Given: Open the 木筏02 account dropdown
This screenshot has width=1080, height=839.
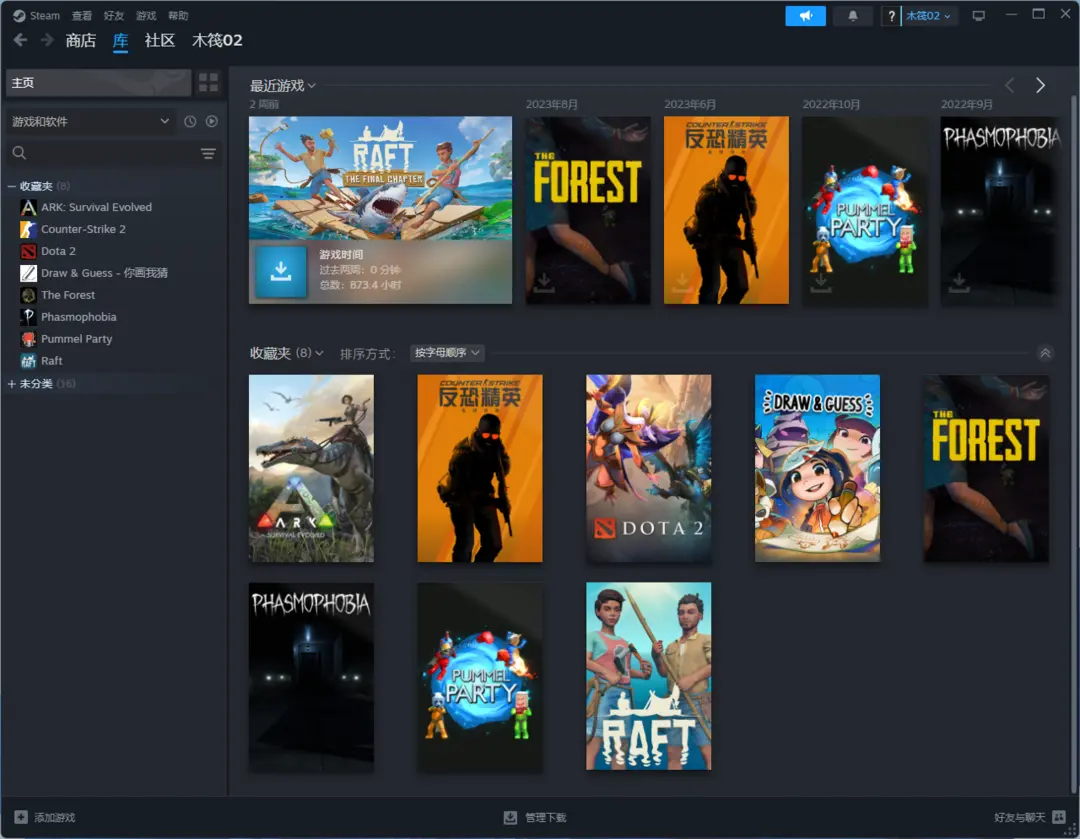Looking at the screenshot, I should coord(928,16).
